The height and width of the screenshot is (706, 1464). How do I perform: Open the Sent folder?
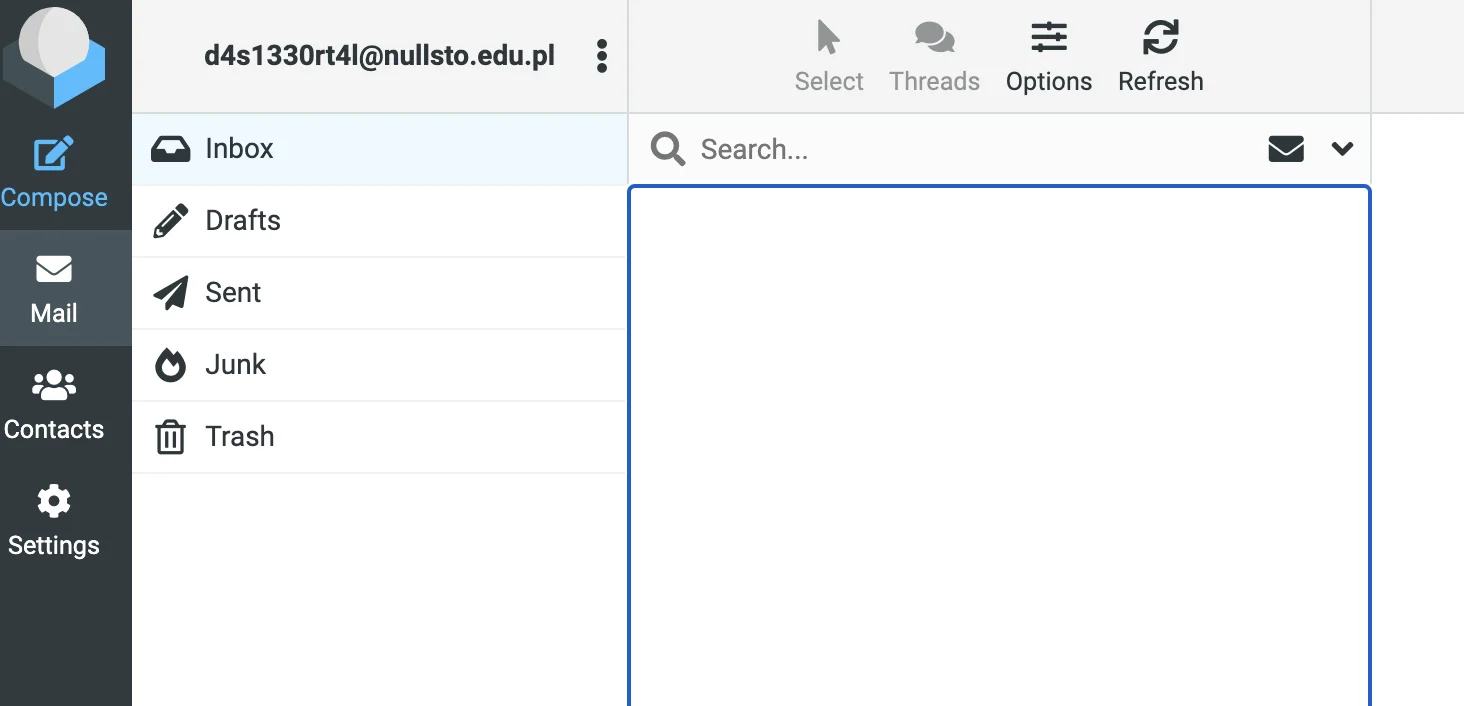pyautogui.click(x=379, y=293)
